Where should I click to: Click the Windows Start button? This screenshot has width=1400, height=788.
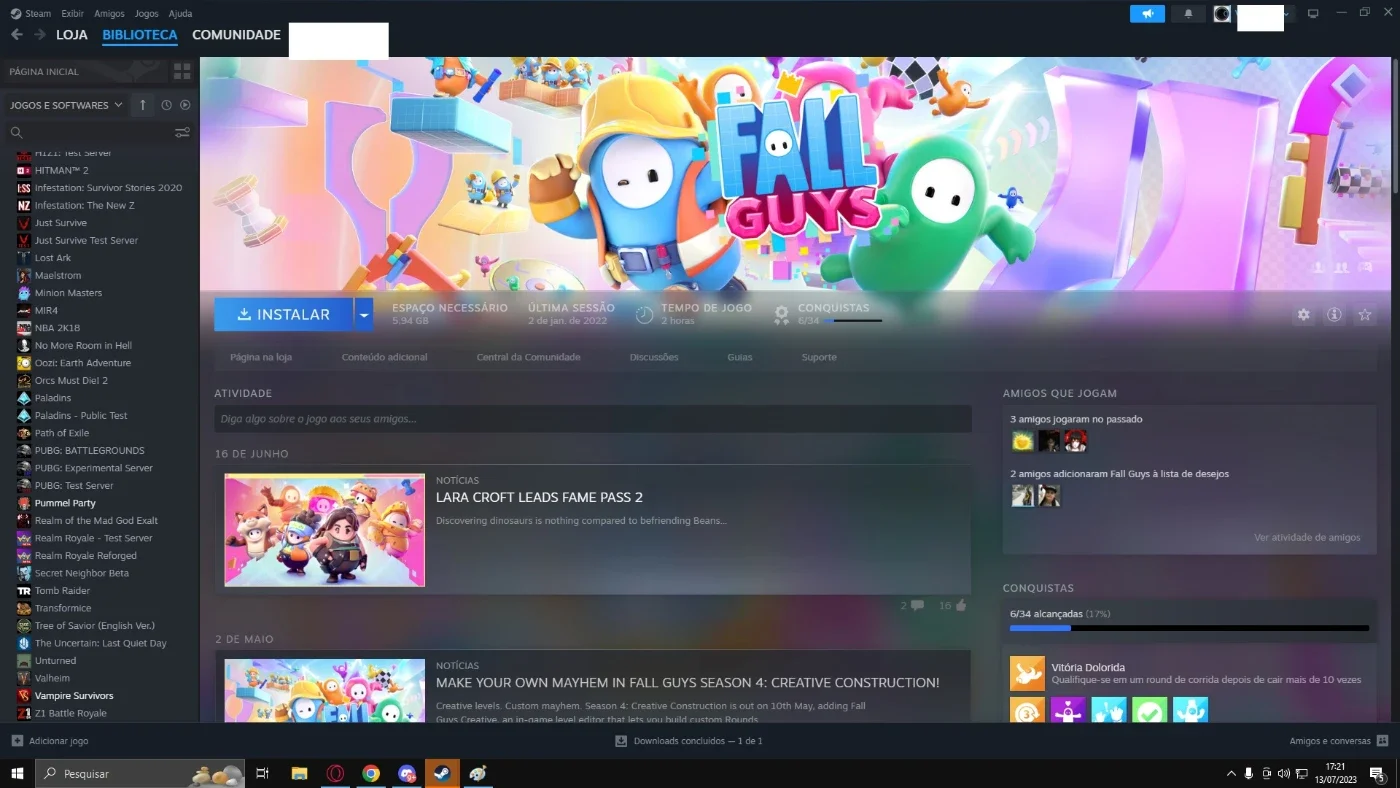(17, 773)
